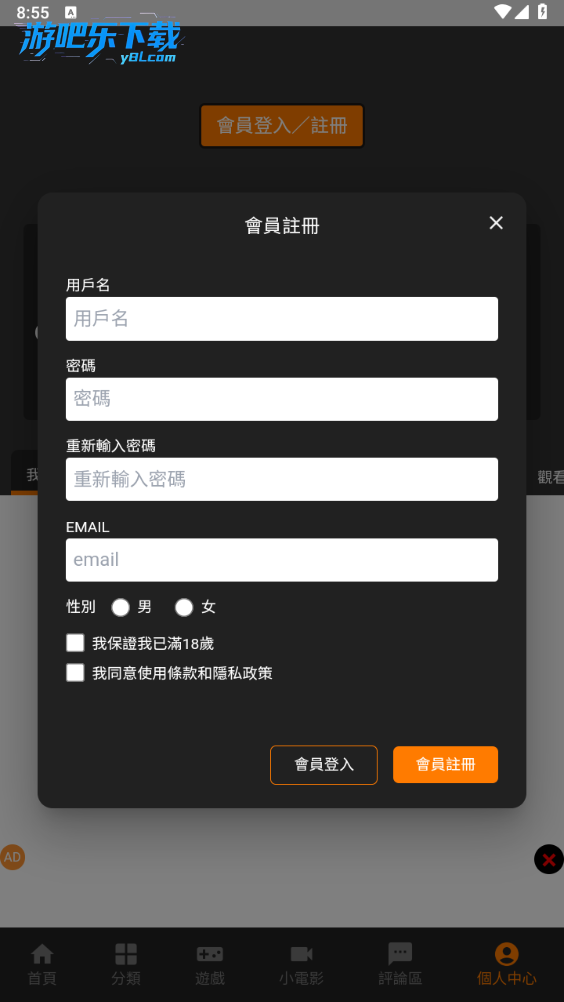Open the 分類 grid icon

tap(126, 954)
